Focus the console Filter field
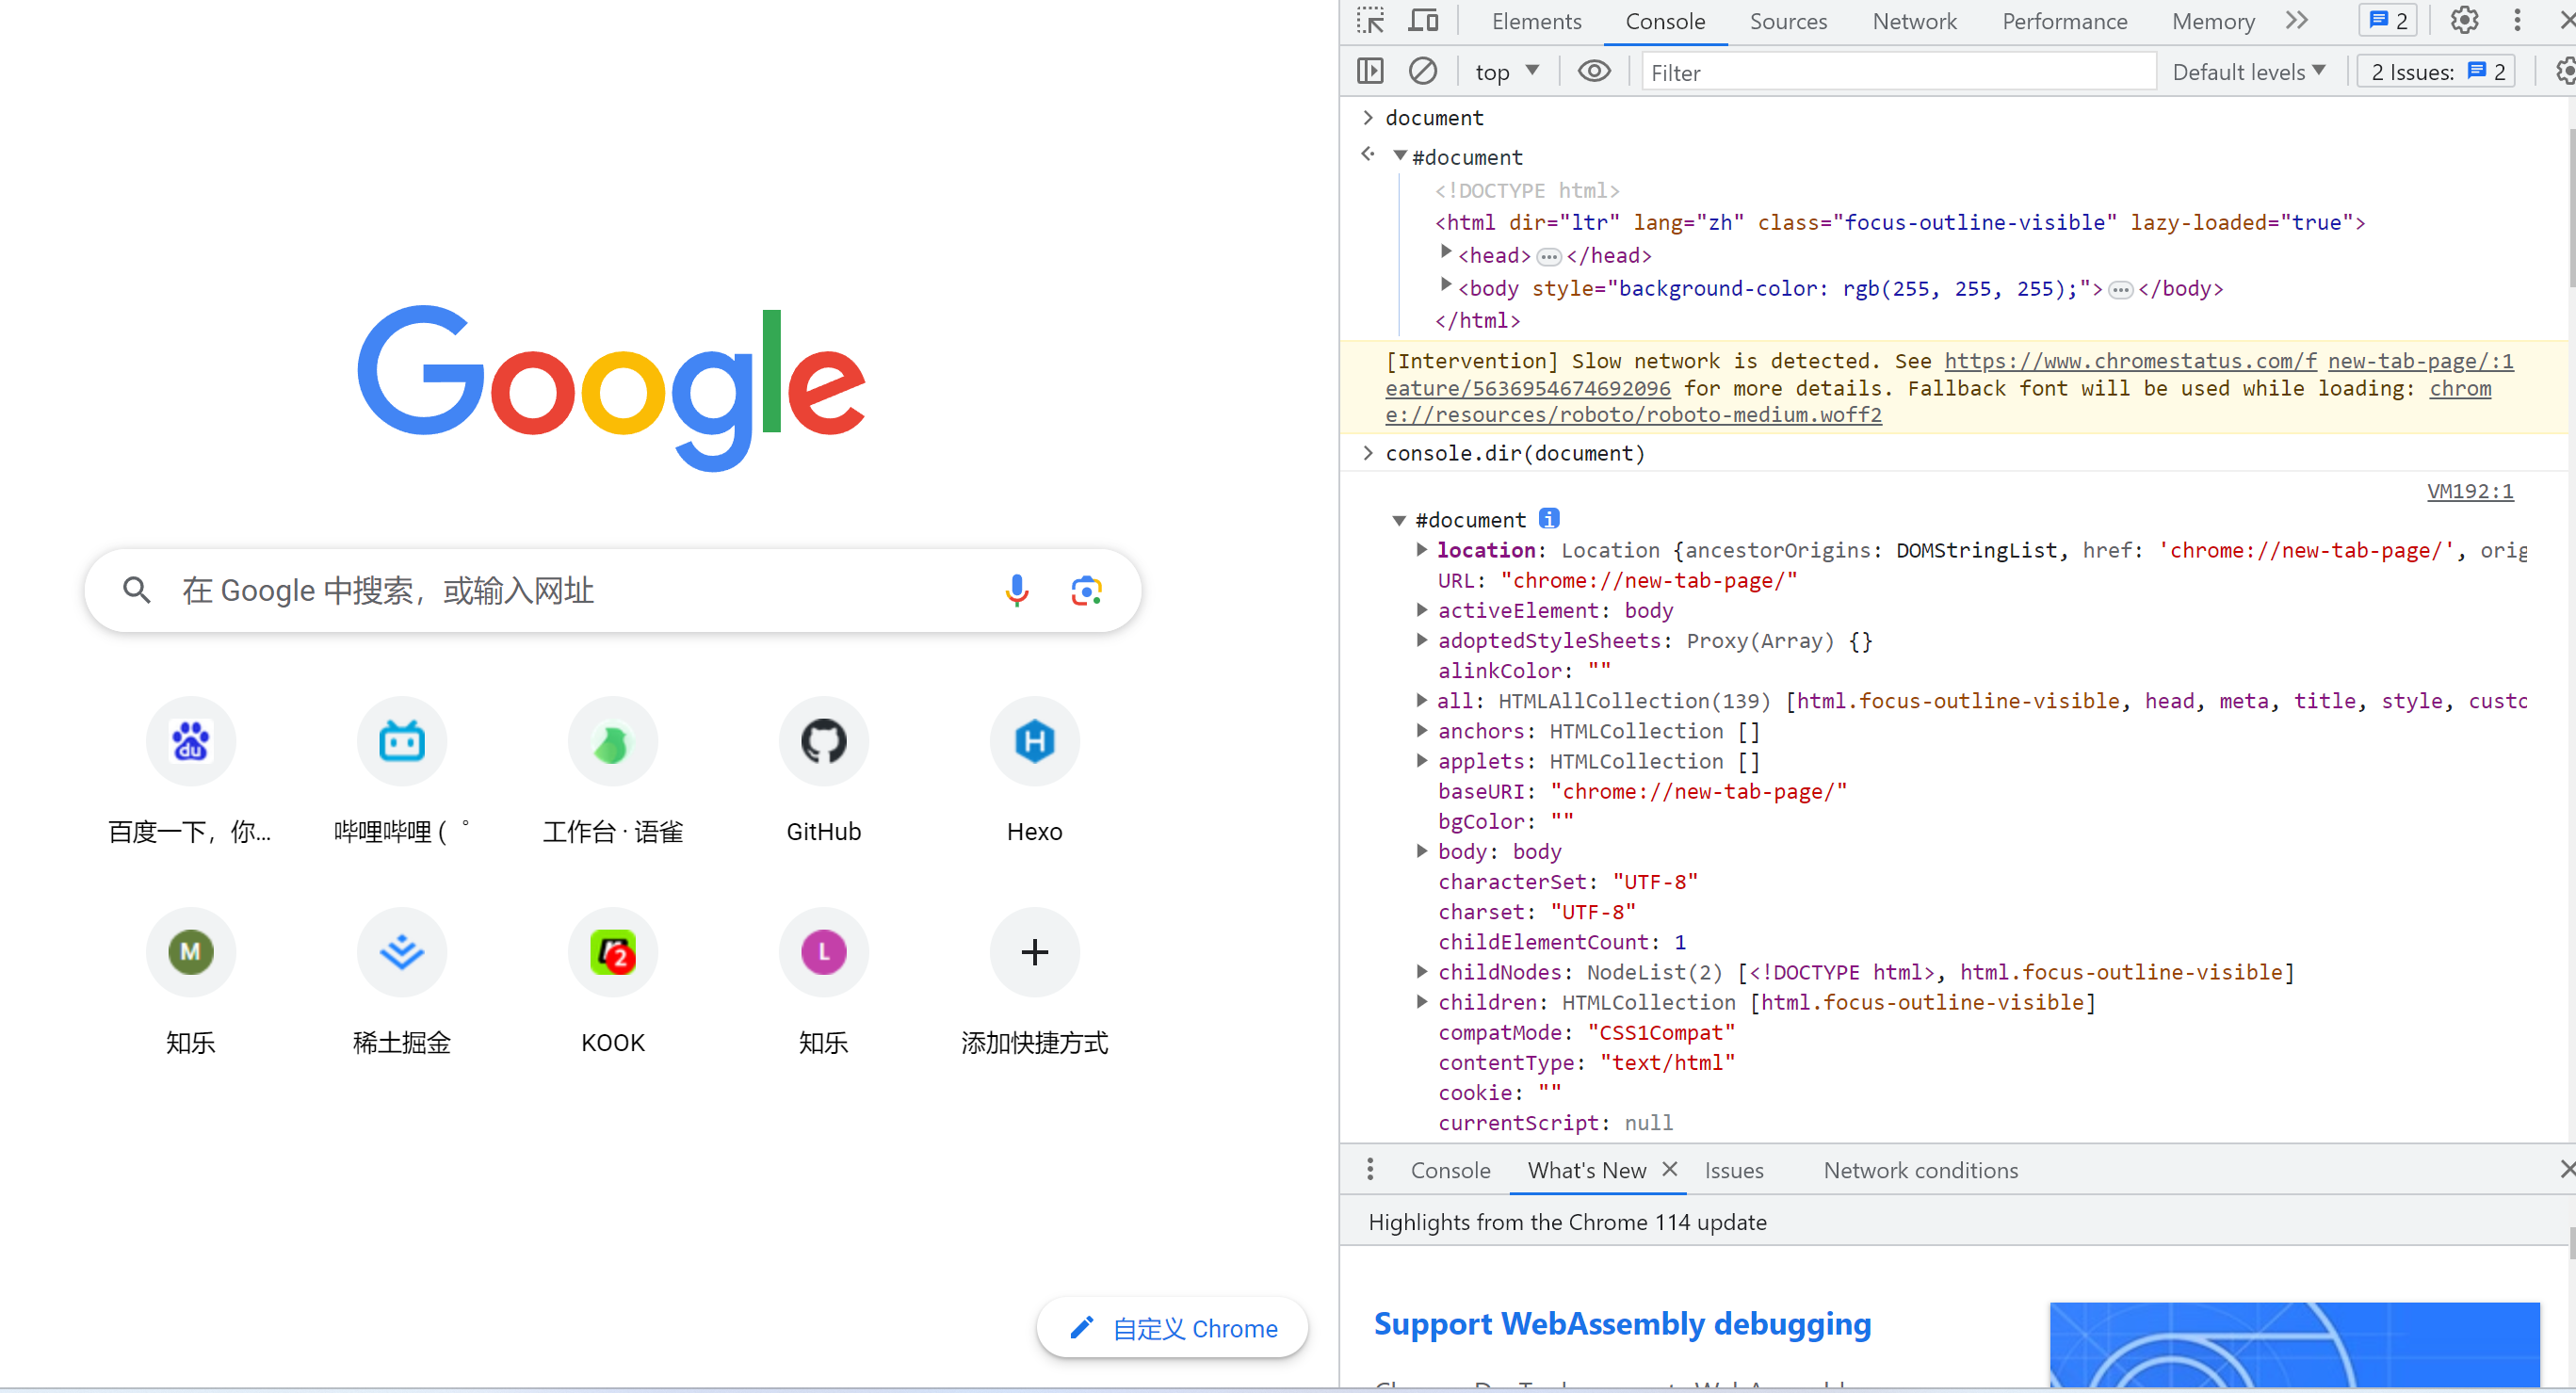Viewport: 2576px width, 1393px height. click(1897, 72)
